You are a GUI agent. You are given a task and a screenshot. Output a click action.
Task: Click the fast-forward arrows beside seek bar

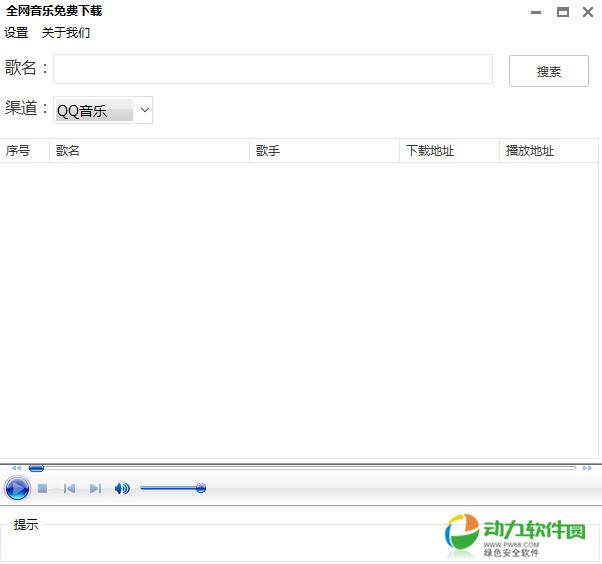tap(587, 468)
